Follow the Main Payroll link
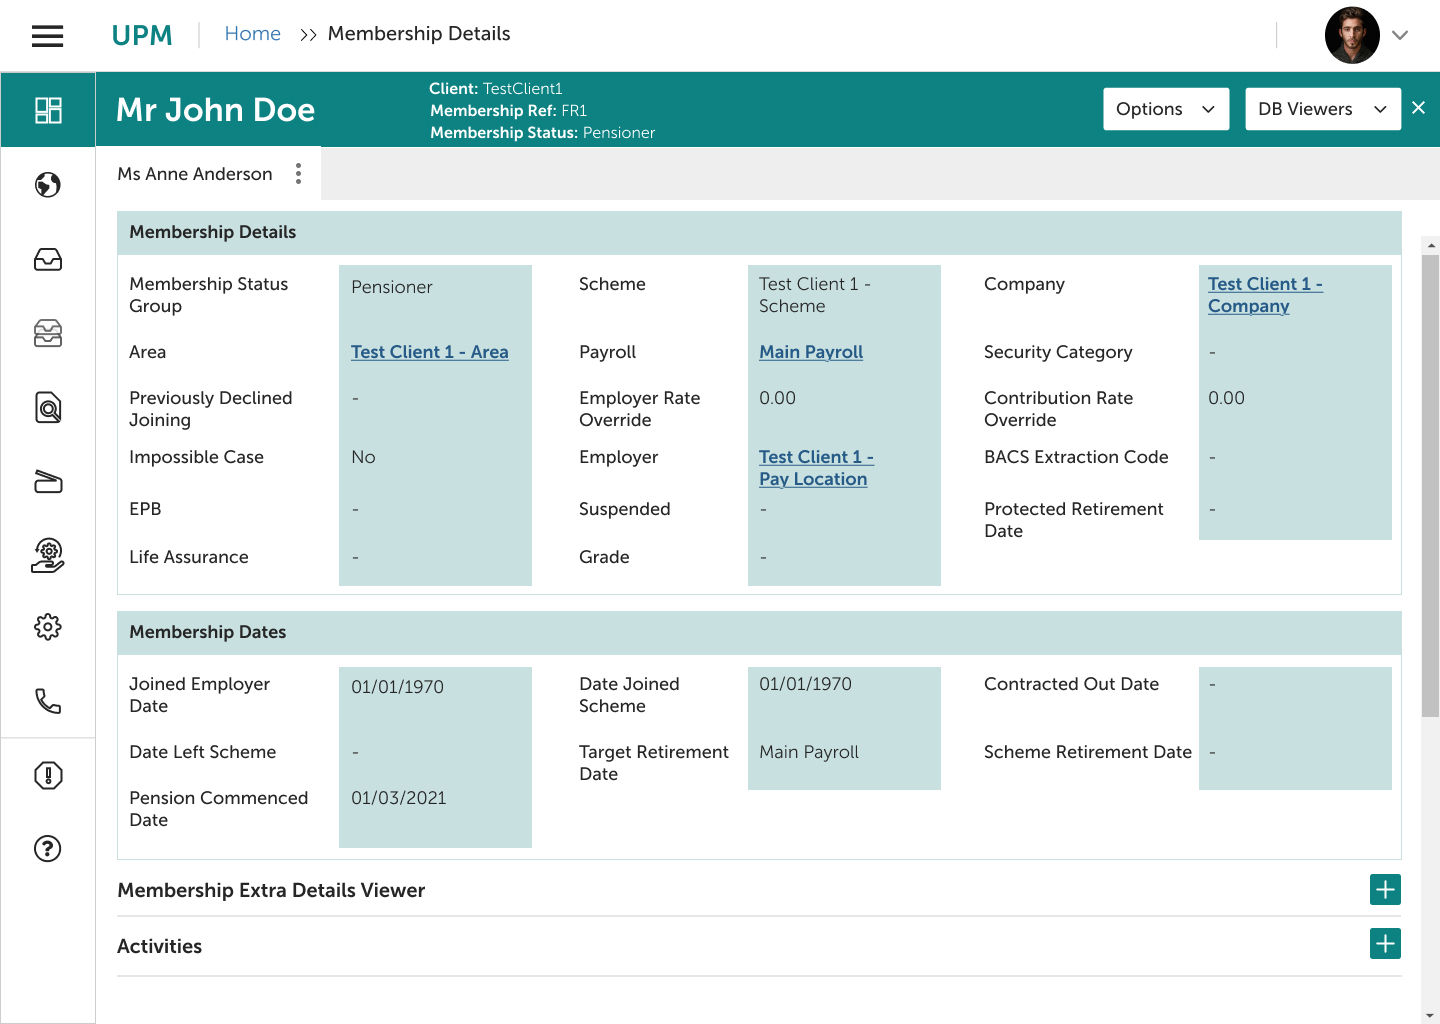This screenshot has width=1440, height=1024. pyautogui.click(x=811, y=352)
